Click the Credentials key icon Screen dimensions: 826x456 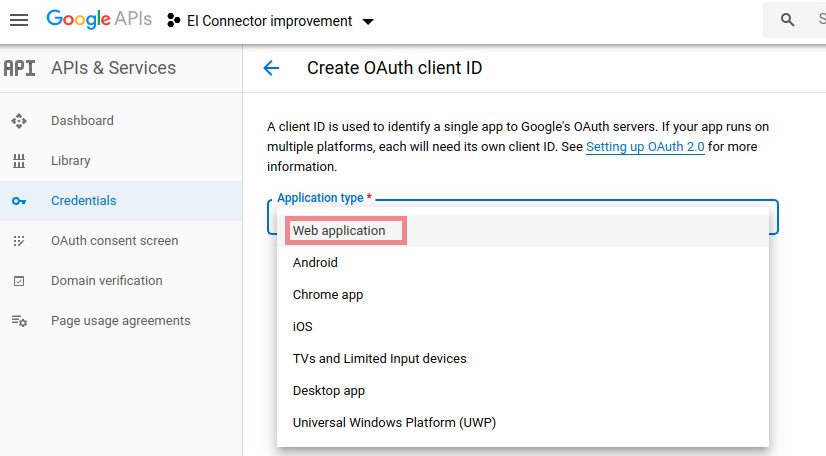point(18,201)
